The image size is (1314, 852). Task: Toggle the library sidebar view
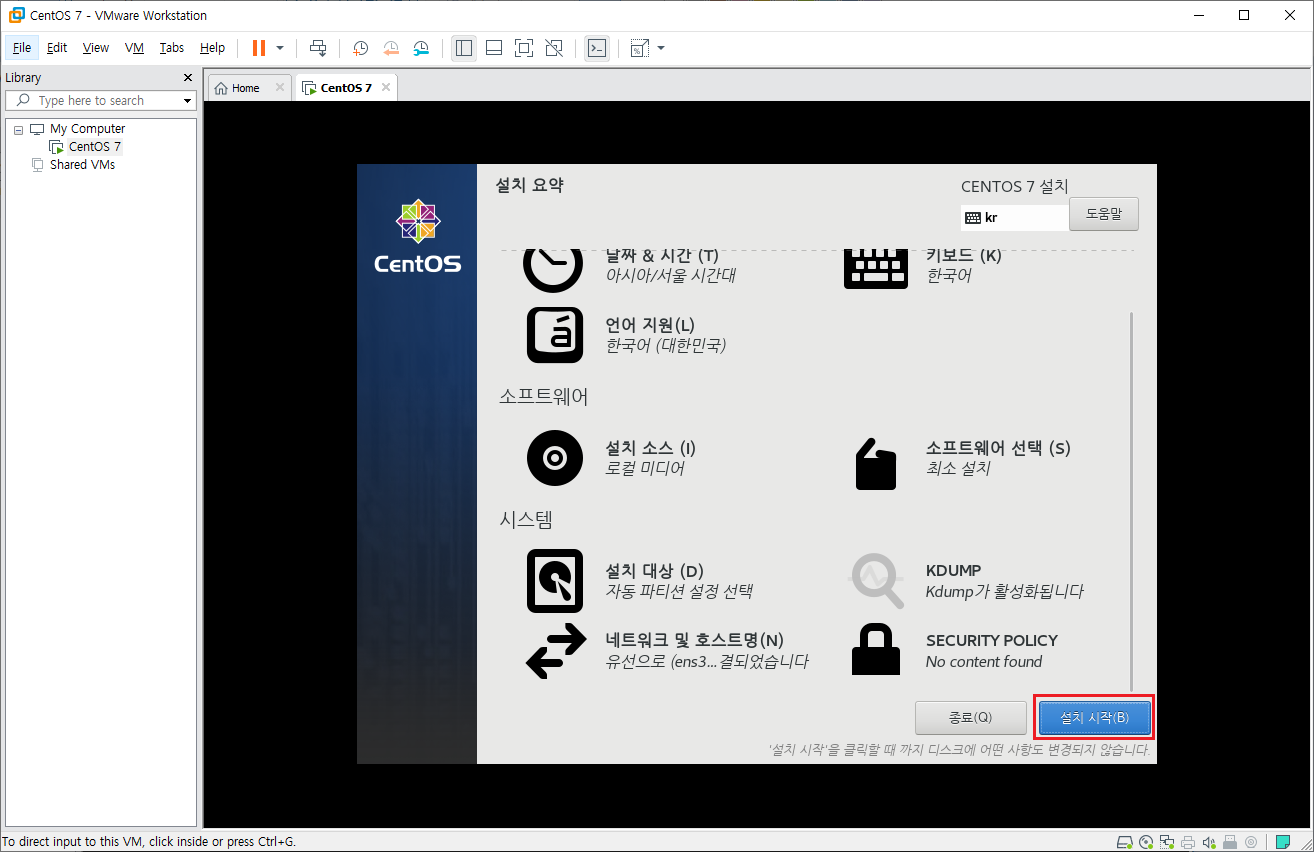[x=463, y=48]
